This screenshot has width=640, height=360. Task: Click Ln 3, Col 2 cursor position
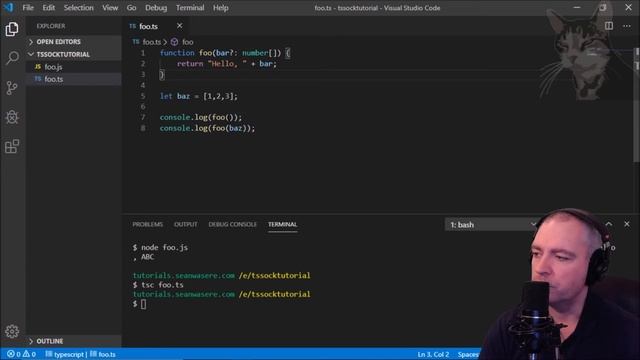tap(433, 354)
